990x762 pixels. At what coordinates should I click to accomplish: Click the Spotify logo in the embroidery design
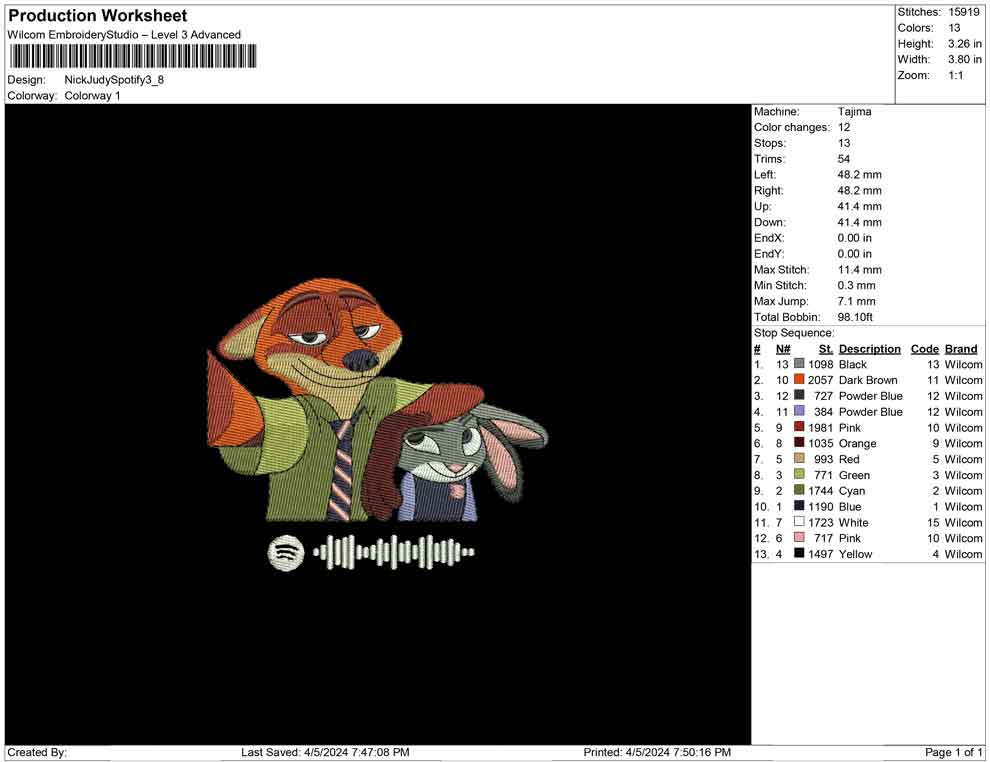286,552
